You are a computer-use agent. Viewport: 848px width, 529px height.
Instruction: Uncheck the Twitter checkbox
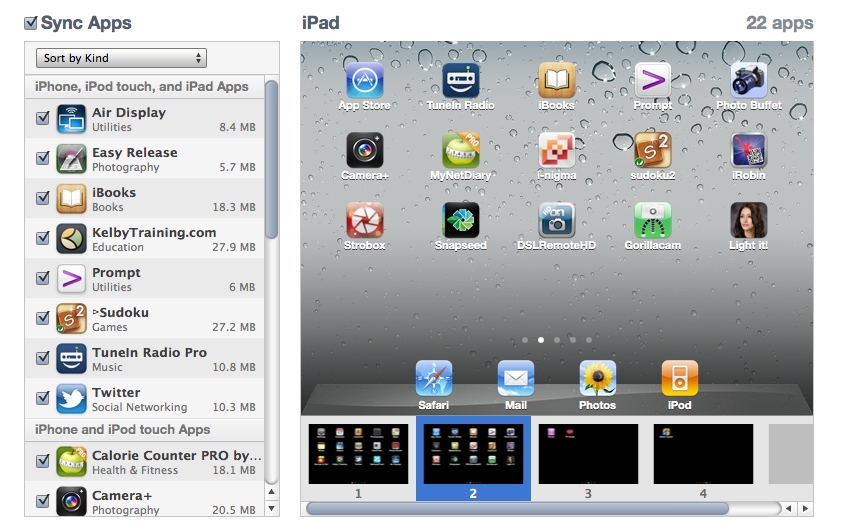click(x=43, y=398)
